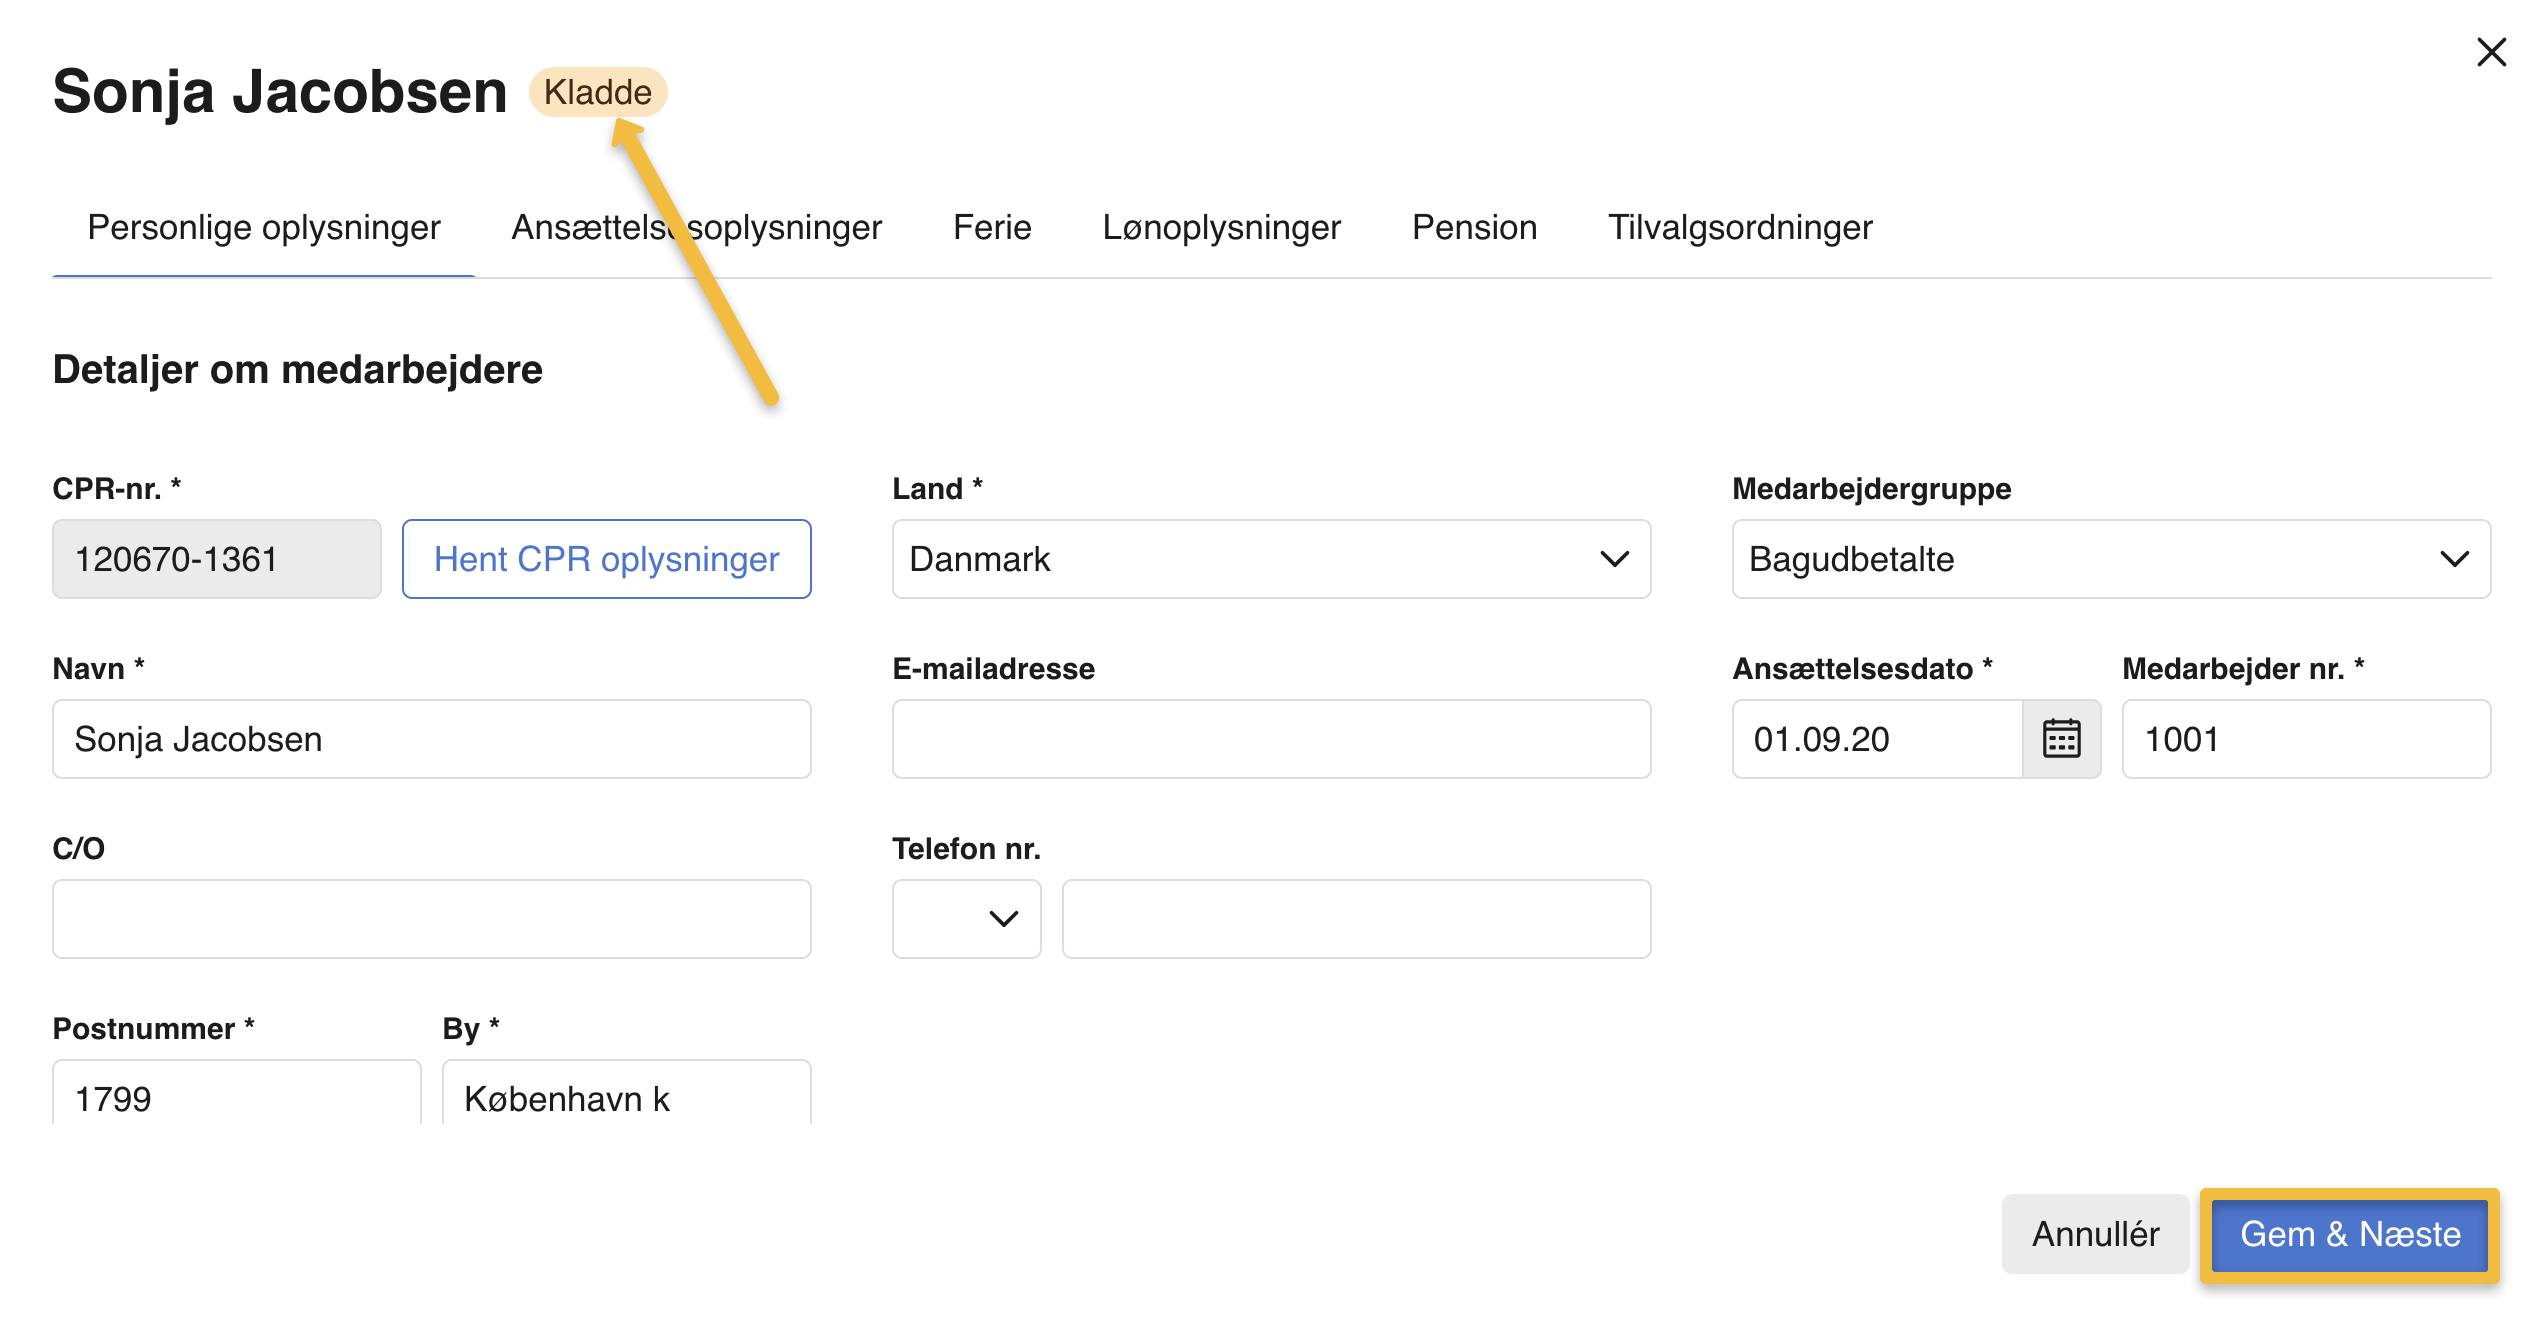The height and width of the screenshot is (1326, 2540).
Task: Open the Medarbejdergruppe dropdown
Action: 2110,559
